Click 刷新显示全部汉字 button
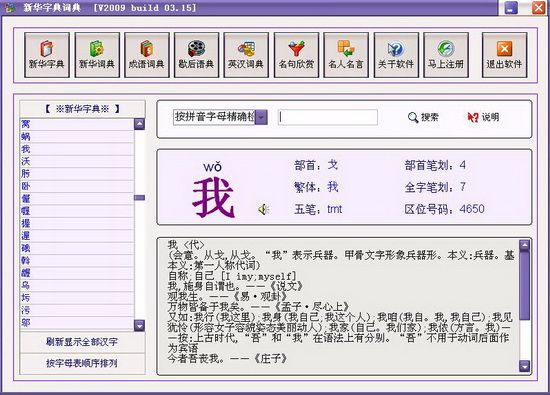 [x=82, y=342]
